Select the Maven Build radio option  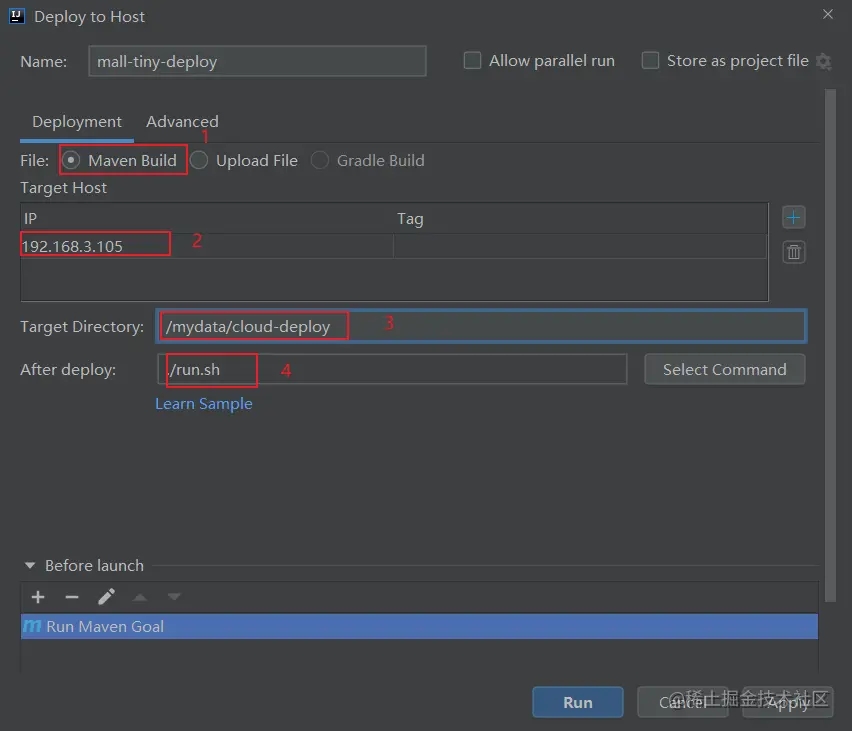(x=71, y=160)
